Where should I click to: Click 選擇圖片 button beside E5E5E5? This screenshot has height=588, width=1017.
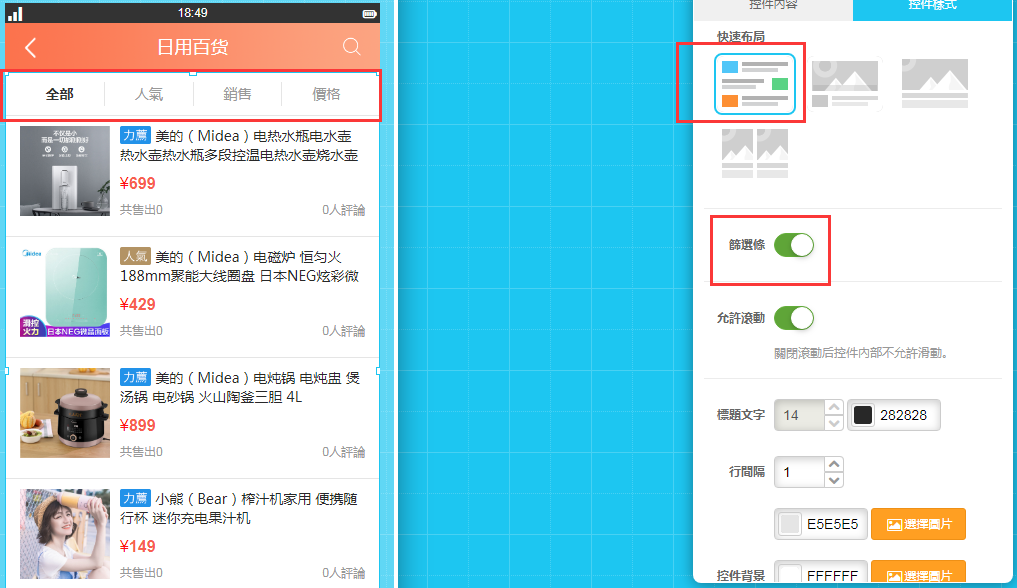coord(918,524)
